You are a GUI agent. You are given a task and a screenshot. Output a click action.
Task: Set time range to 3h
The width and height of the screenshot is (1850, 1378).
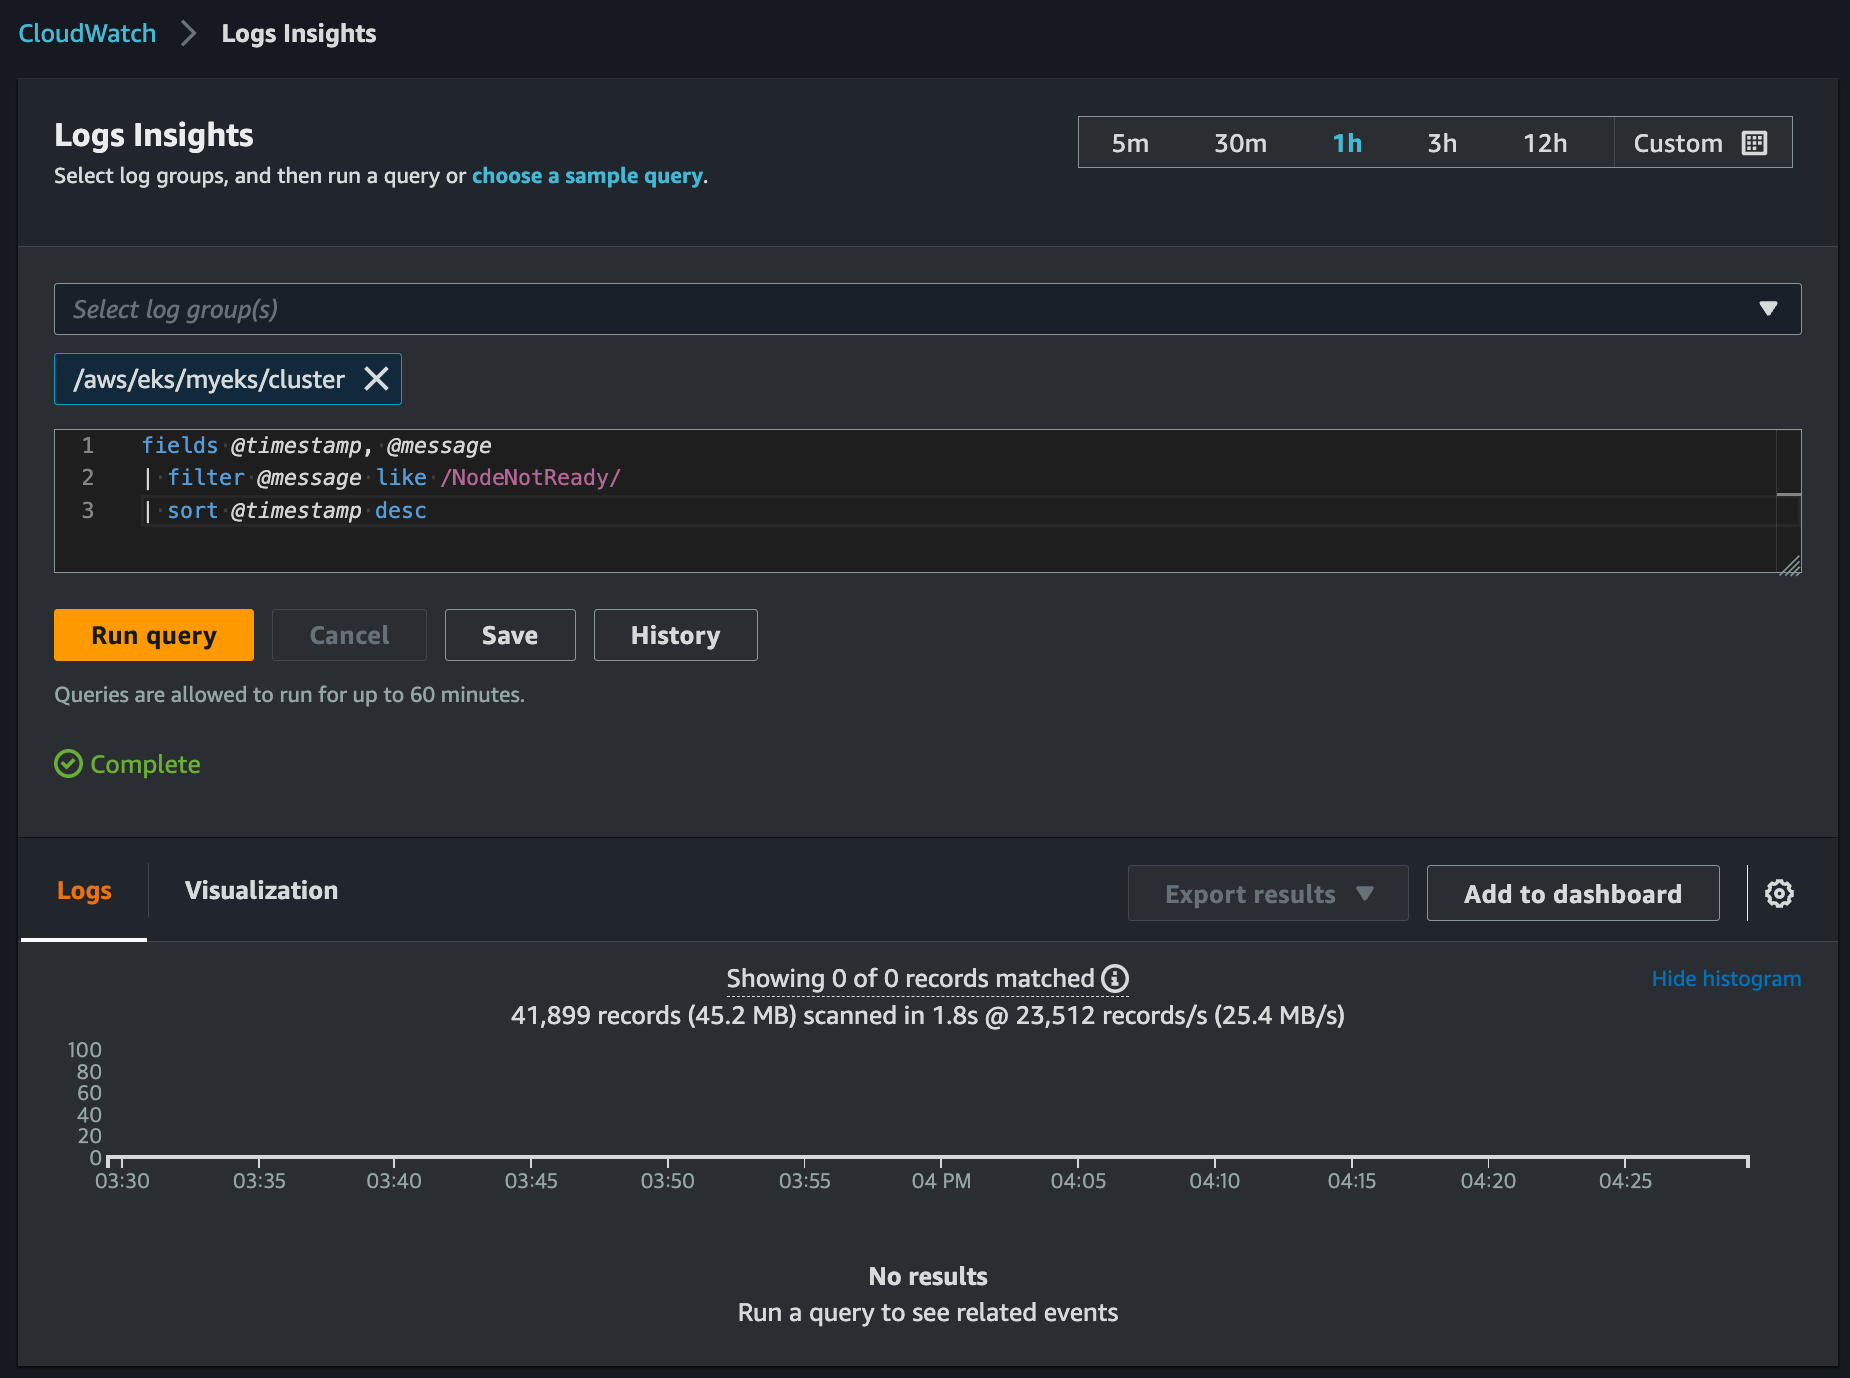[x=1441, y=143]
